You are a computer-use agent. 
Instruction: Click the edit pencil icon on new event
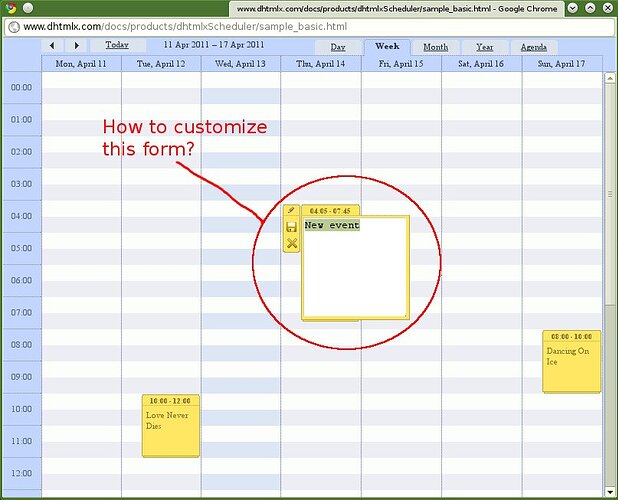click(x=291, y=210)
